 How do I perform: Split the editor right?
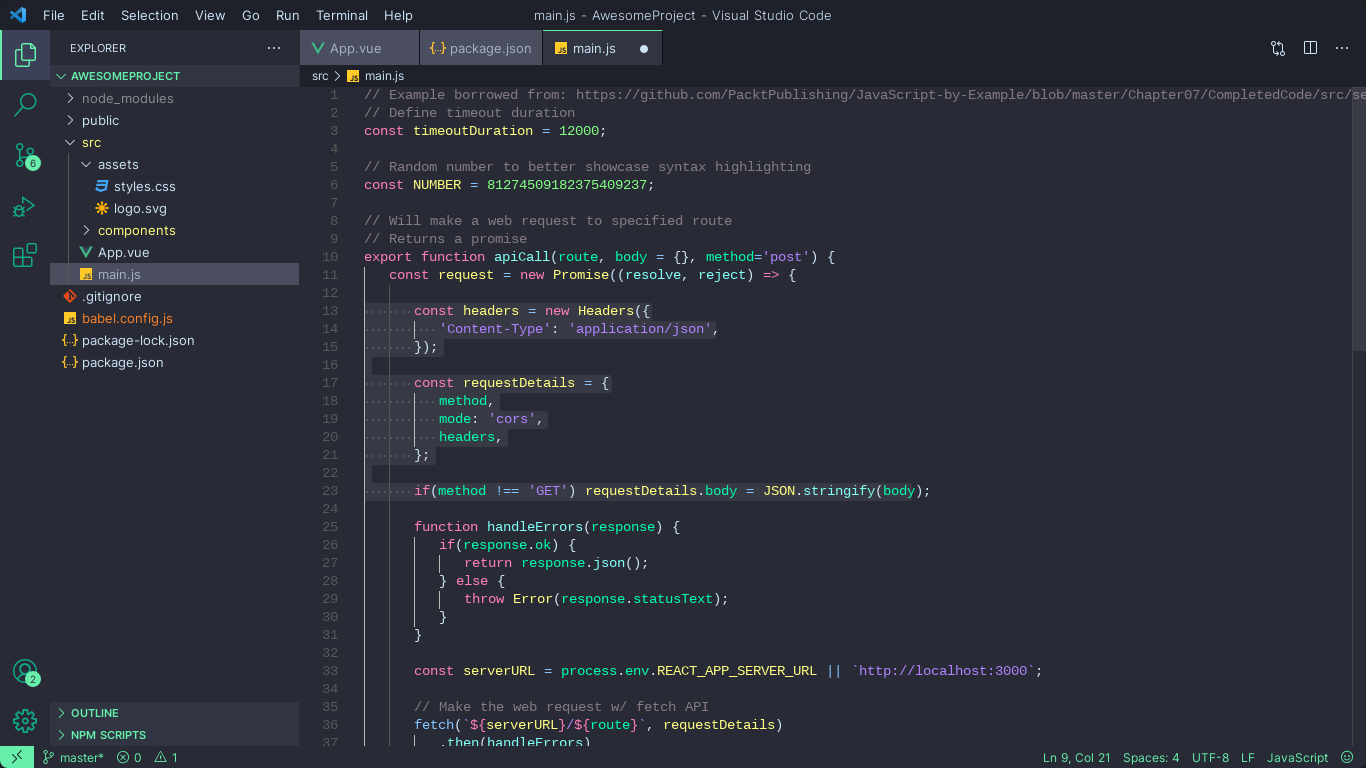pyautogui.click(x=1310, y=48)
